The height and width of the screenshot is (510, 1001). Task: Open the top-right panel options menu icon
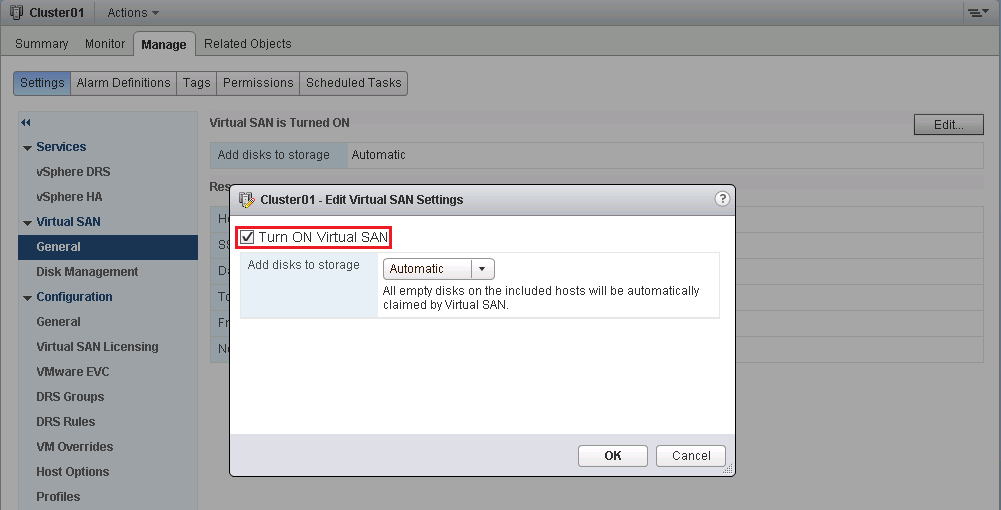pos(975,13)
